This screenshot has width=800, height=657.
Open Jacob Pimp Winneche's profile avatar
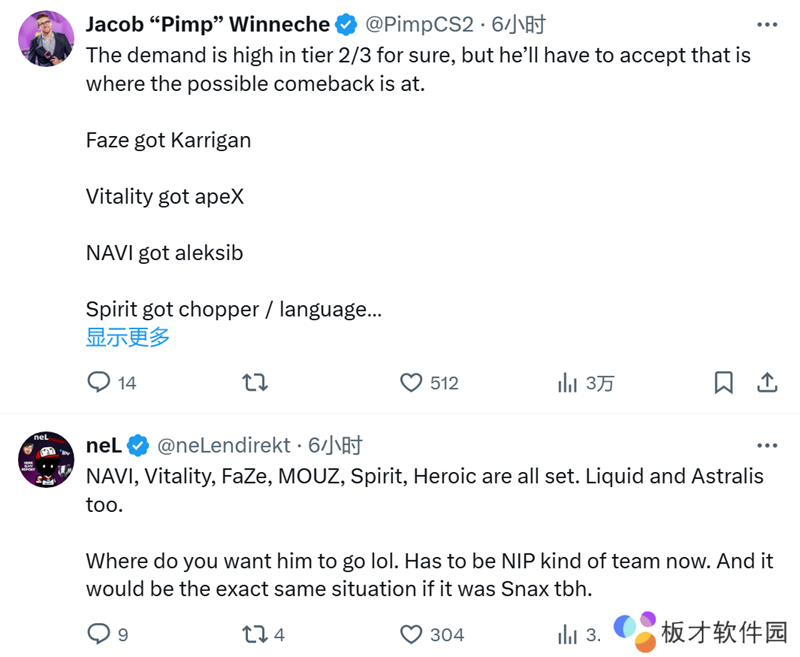[x=46, y=38]
